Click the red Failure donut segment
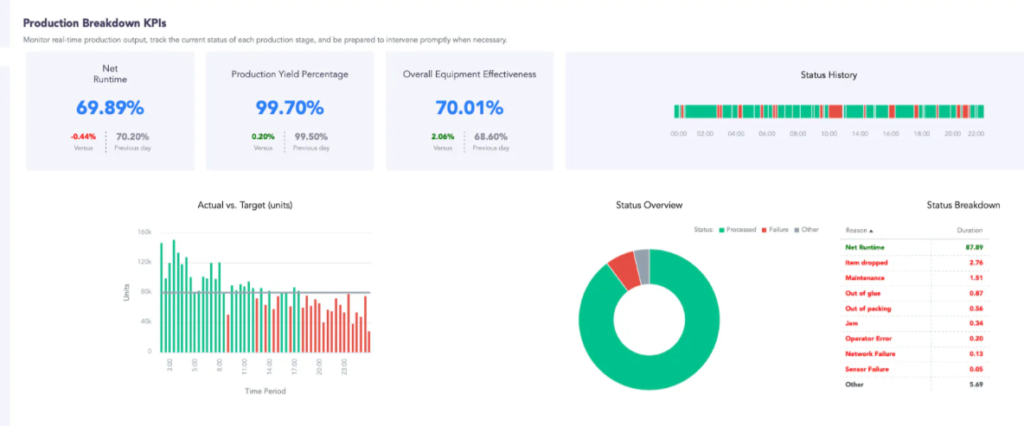The height and width of the screenshot is (426, 1024). click(626, 270)
